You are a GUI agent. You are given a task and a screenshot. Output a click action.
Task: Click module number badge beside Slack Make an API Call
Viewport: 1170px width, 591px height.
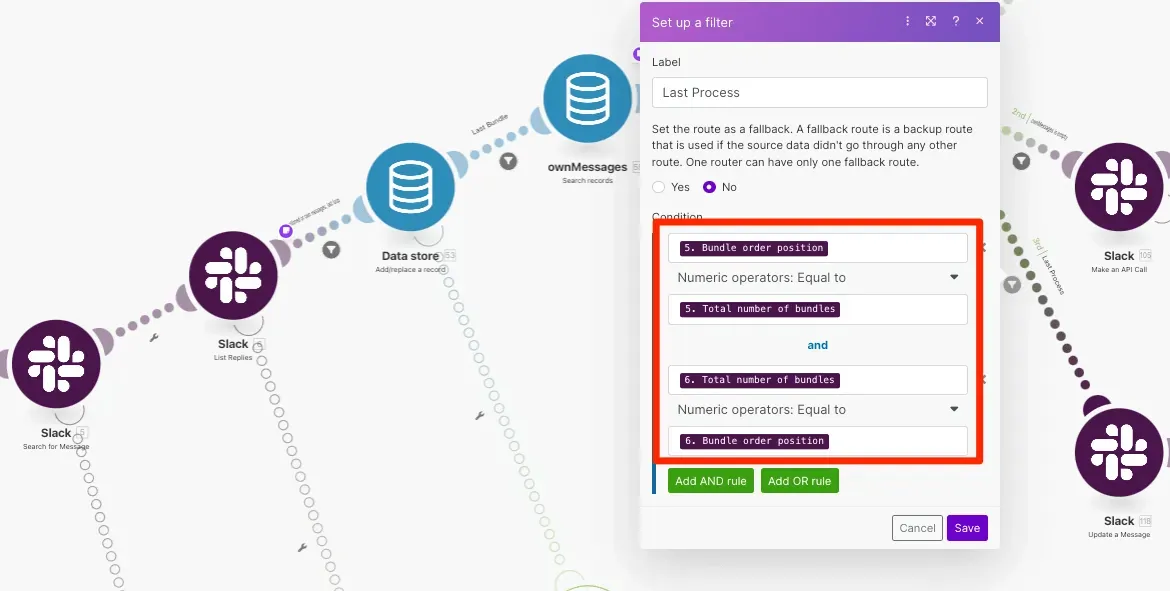[x=1145, y=256]
